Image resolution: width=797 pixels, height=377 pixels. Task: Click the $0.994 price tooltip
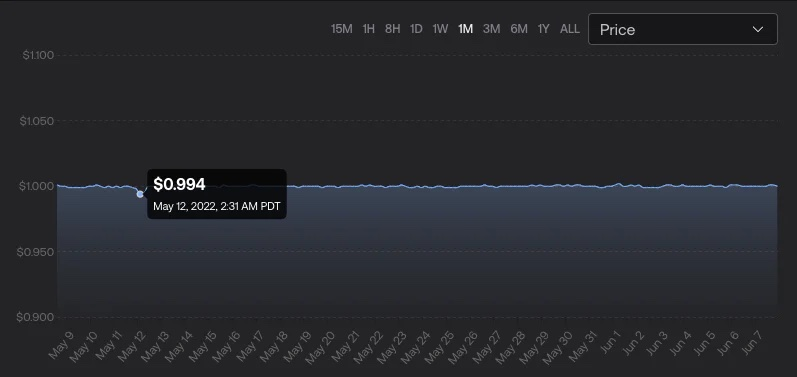click(217, 194)
